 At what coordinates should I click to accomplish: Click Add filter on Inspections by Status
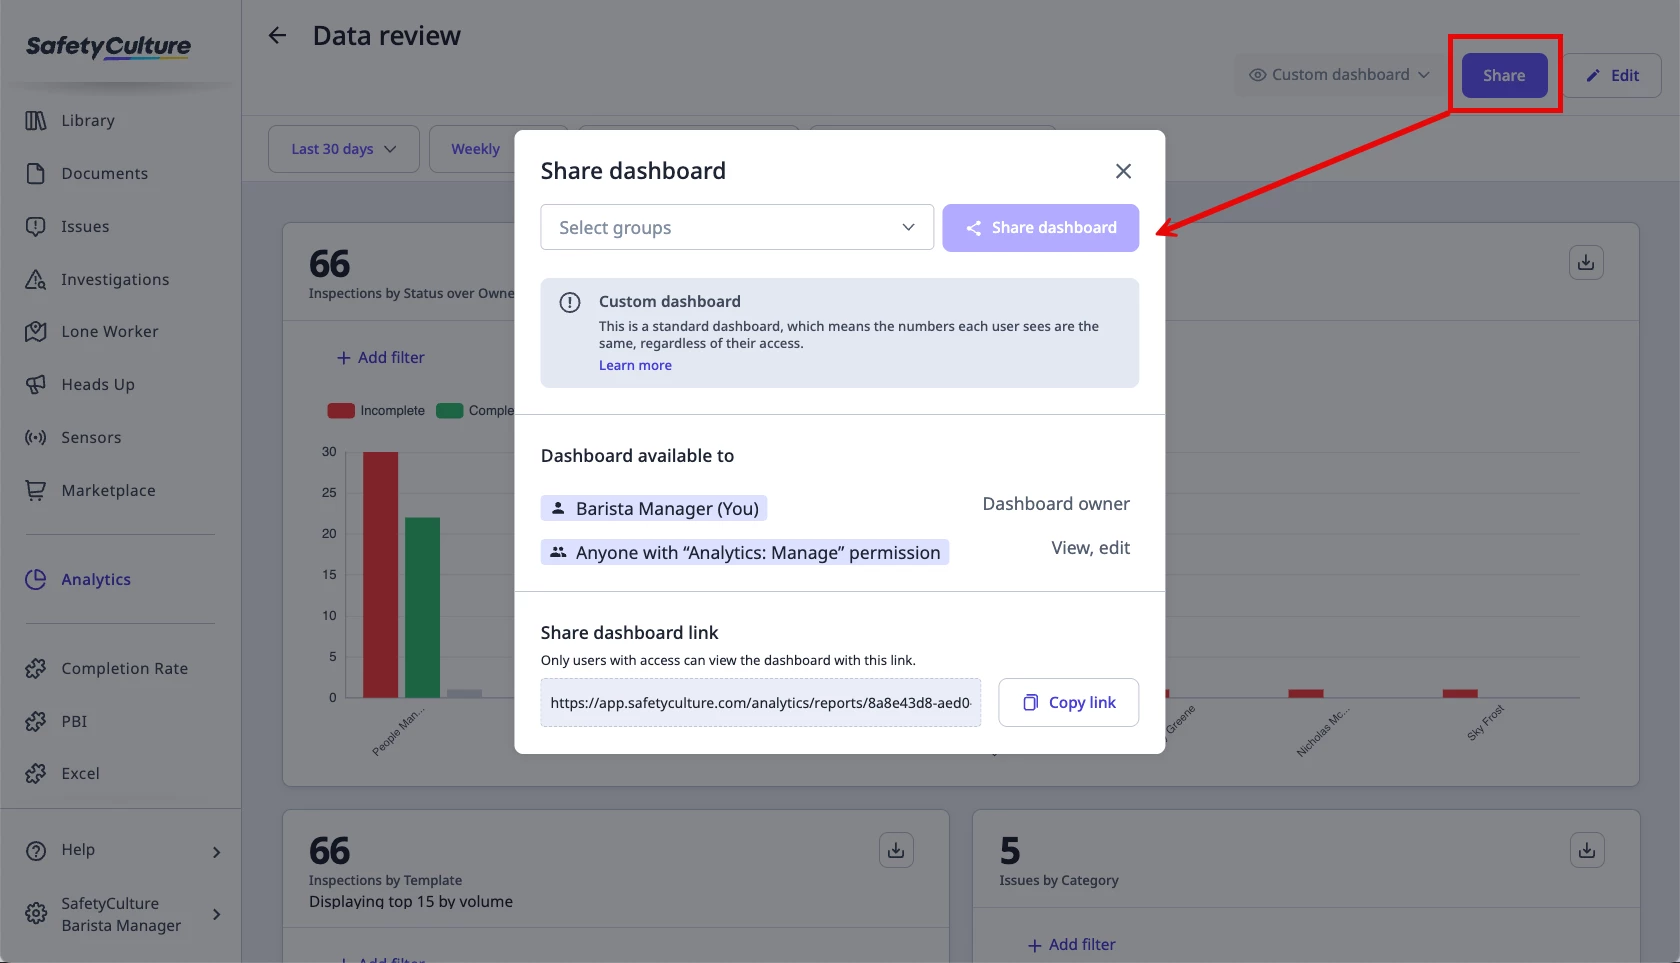click(380, 357)
